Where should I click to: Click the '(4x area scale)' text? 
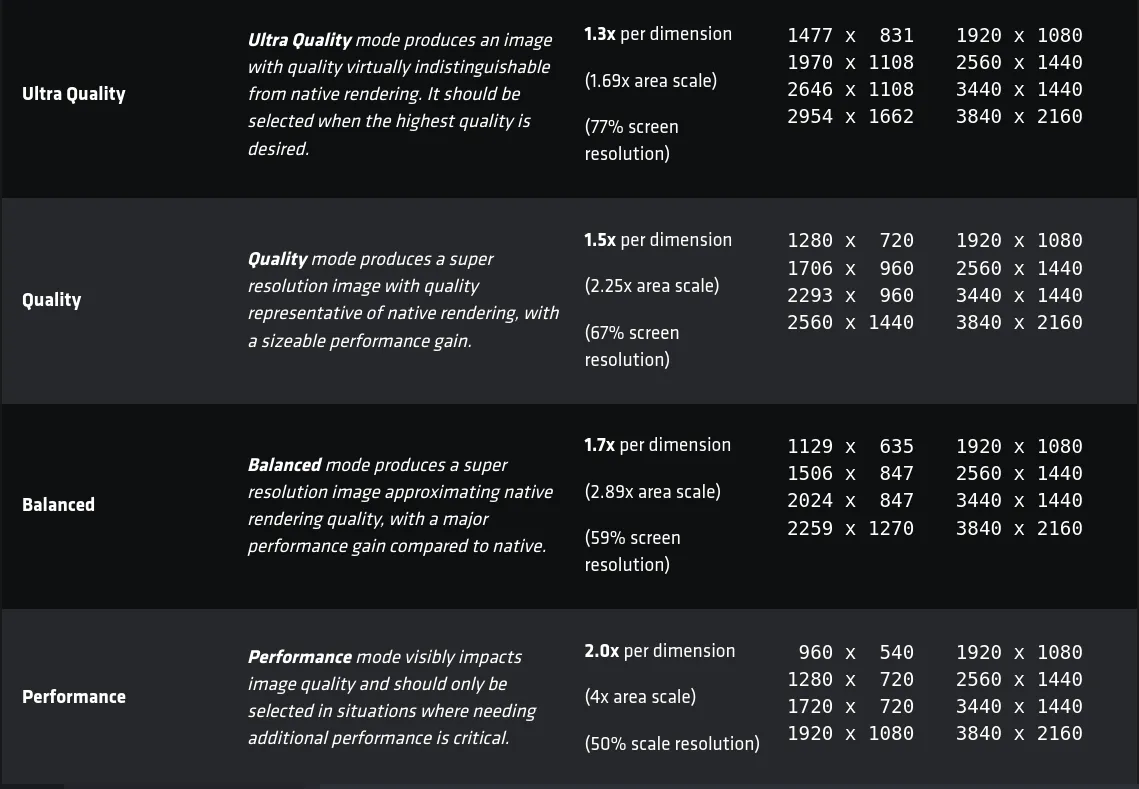[640, 697]
